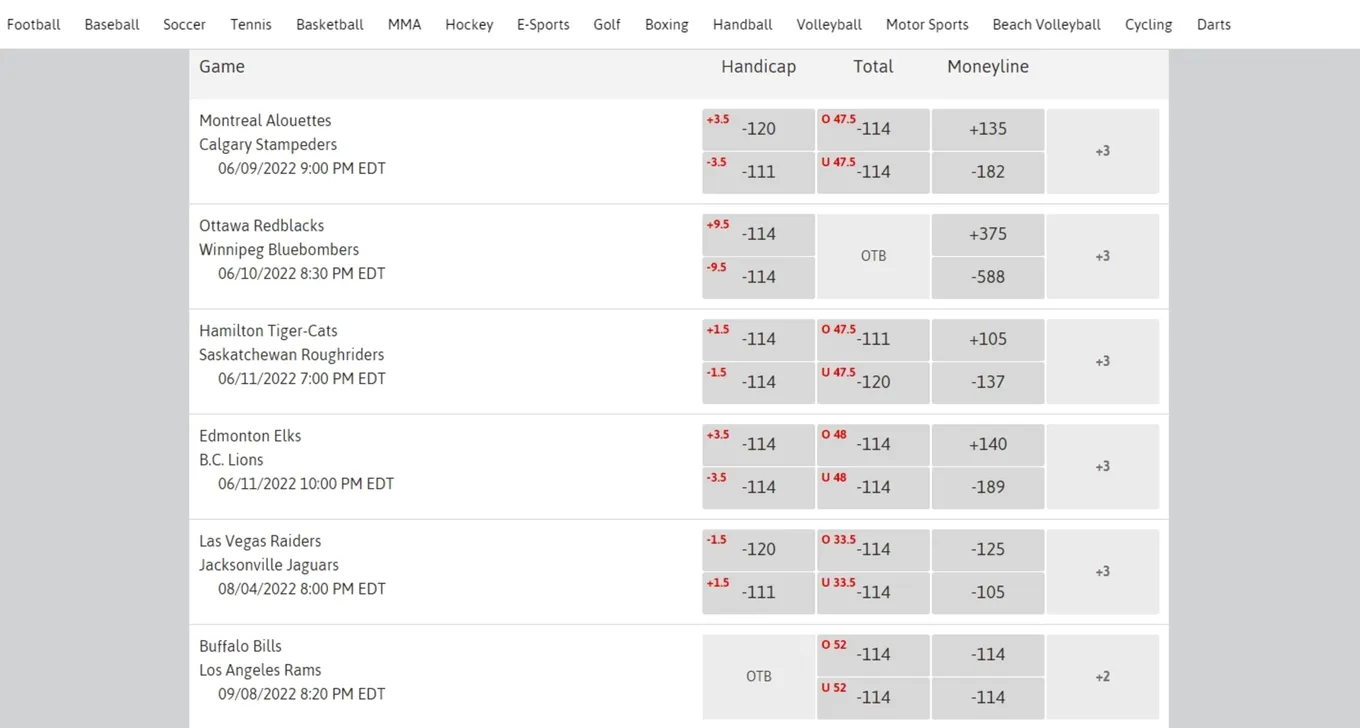Image resolution: width=1360 pixels, height=728 pixels.
Task: Open the Hamilton Tiger-Cats game link
Action: pos(268,331)
